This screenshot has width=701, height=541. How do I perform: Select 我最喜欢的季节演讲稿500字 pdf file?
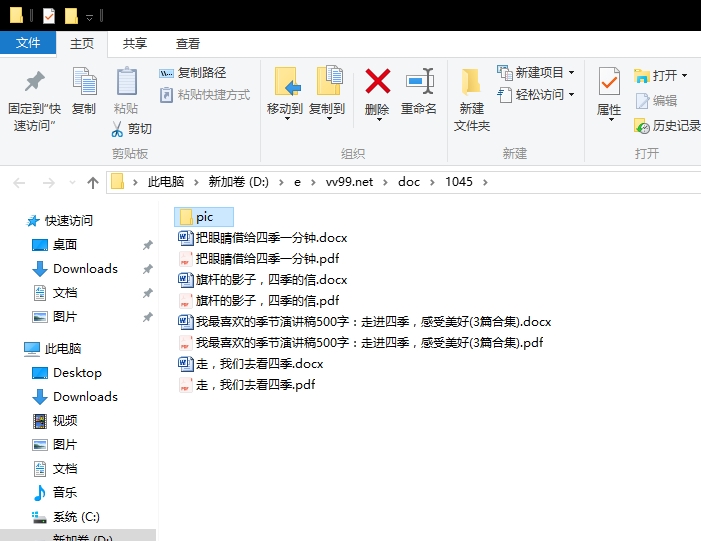pos(360,342)
